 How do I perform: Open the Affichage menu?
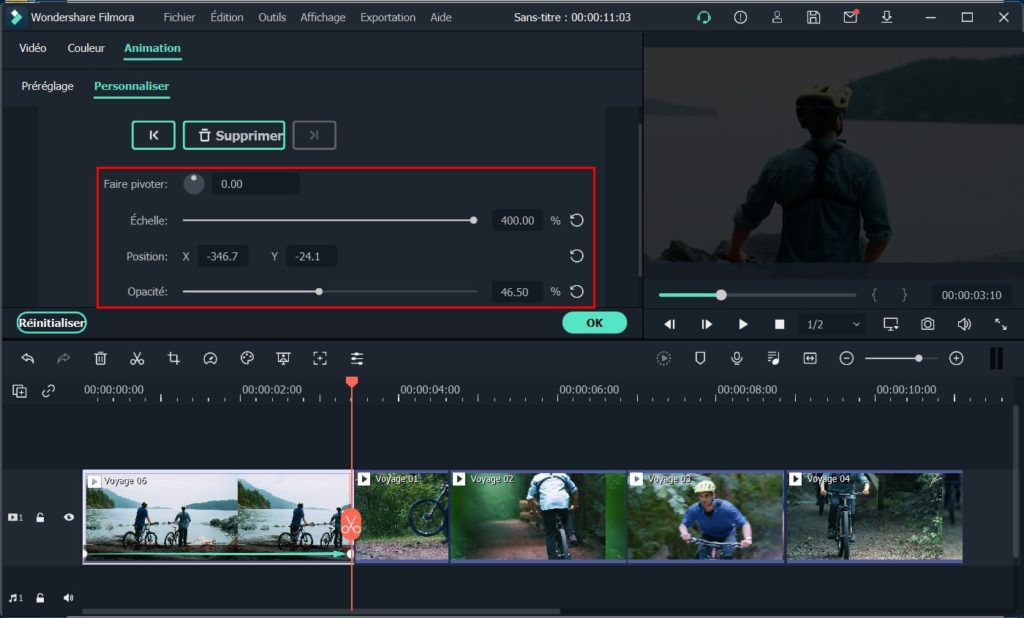pyautogui.click(x=323, y=18)
